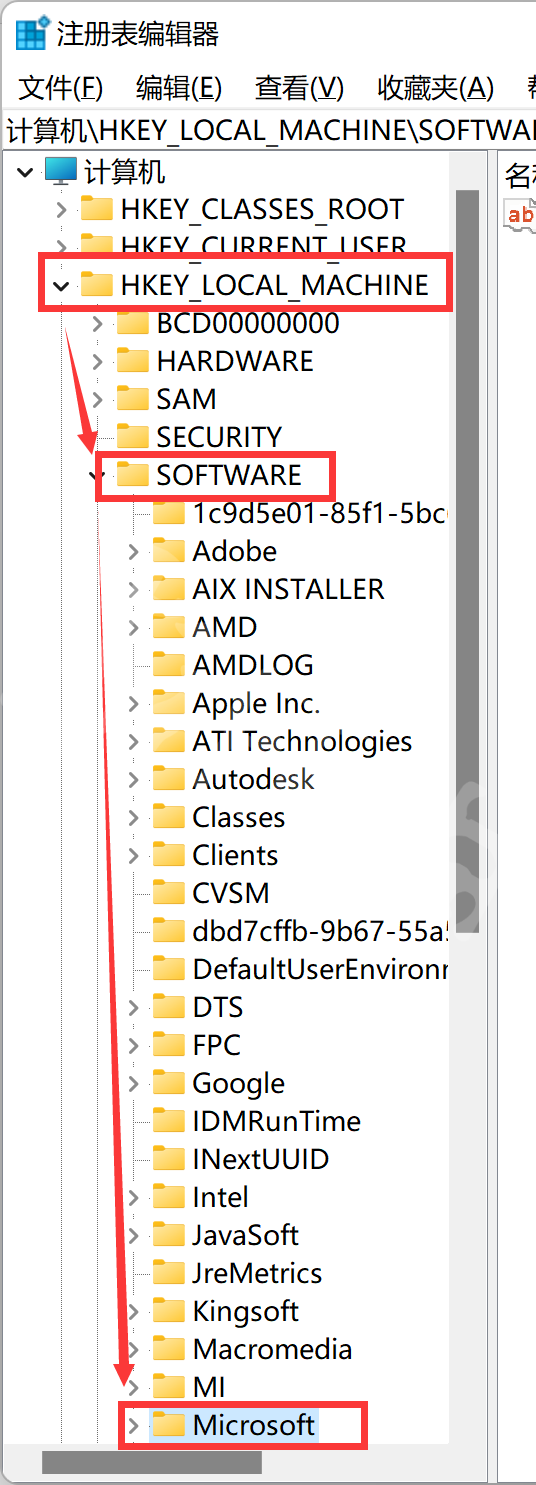Click the Google key folder icon

[x=169, y=1082]
